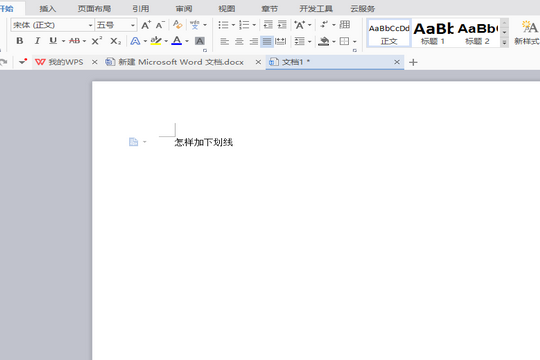Apply yellow highlight color
This screenshot has width=540, height=360.
point(156,41)
